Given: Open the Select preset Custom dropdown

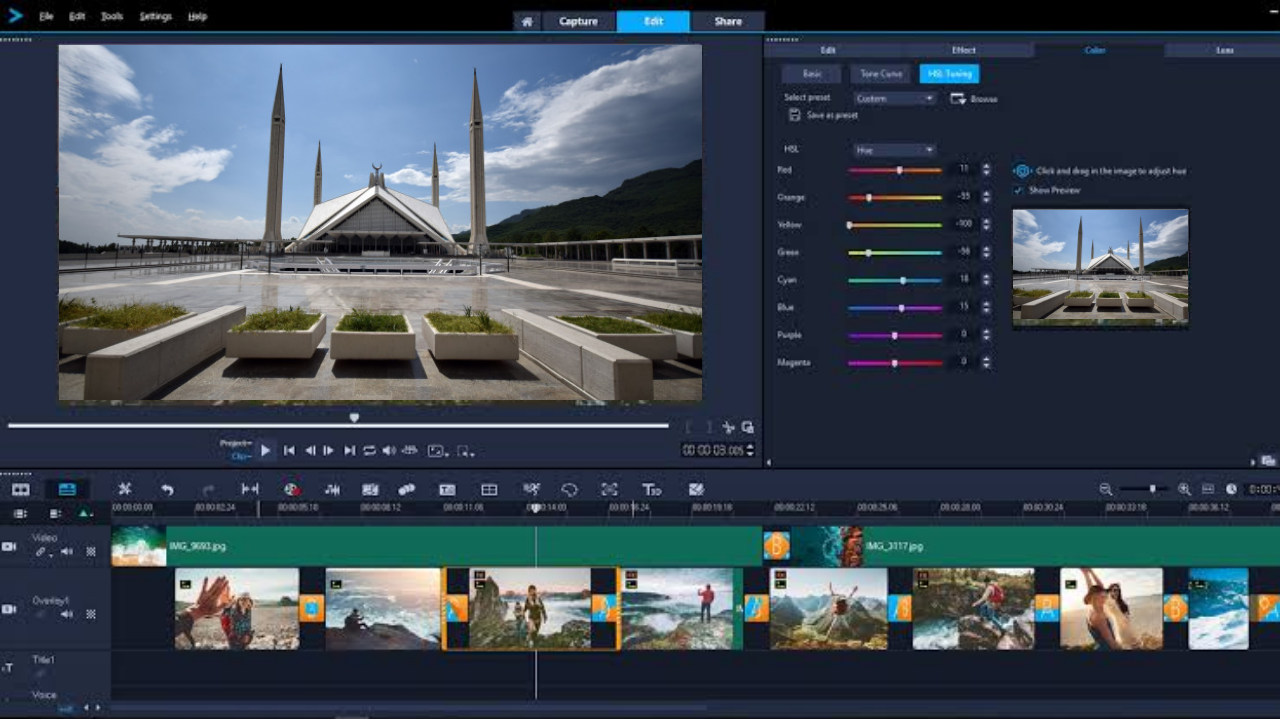Looking at the screenshot, I should pyautogui.click(x=895, y=98).
